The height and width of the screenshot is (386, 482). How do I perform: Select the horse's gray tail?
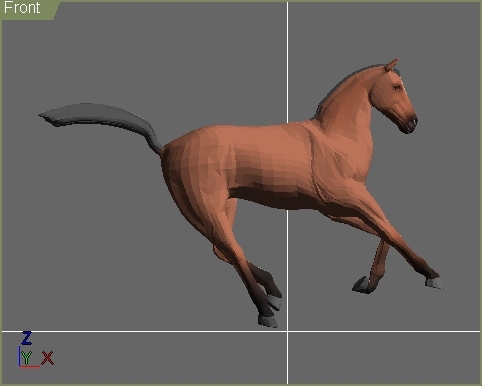pos(100,122)
